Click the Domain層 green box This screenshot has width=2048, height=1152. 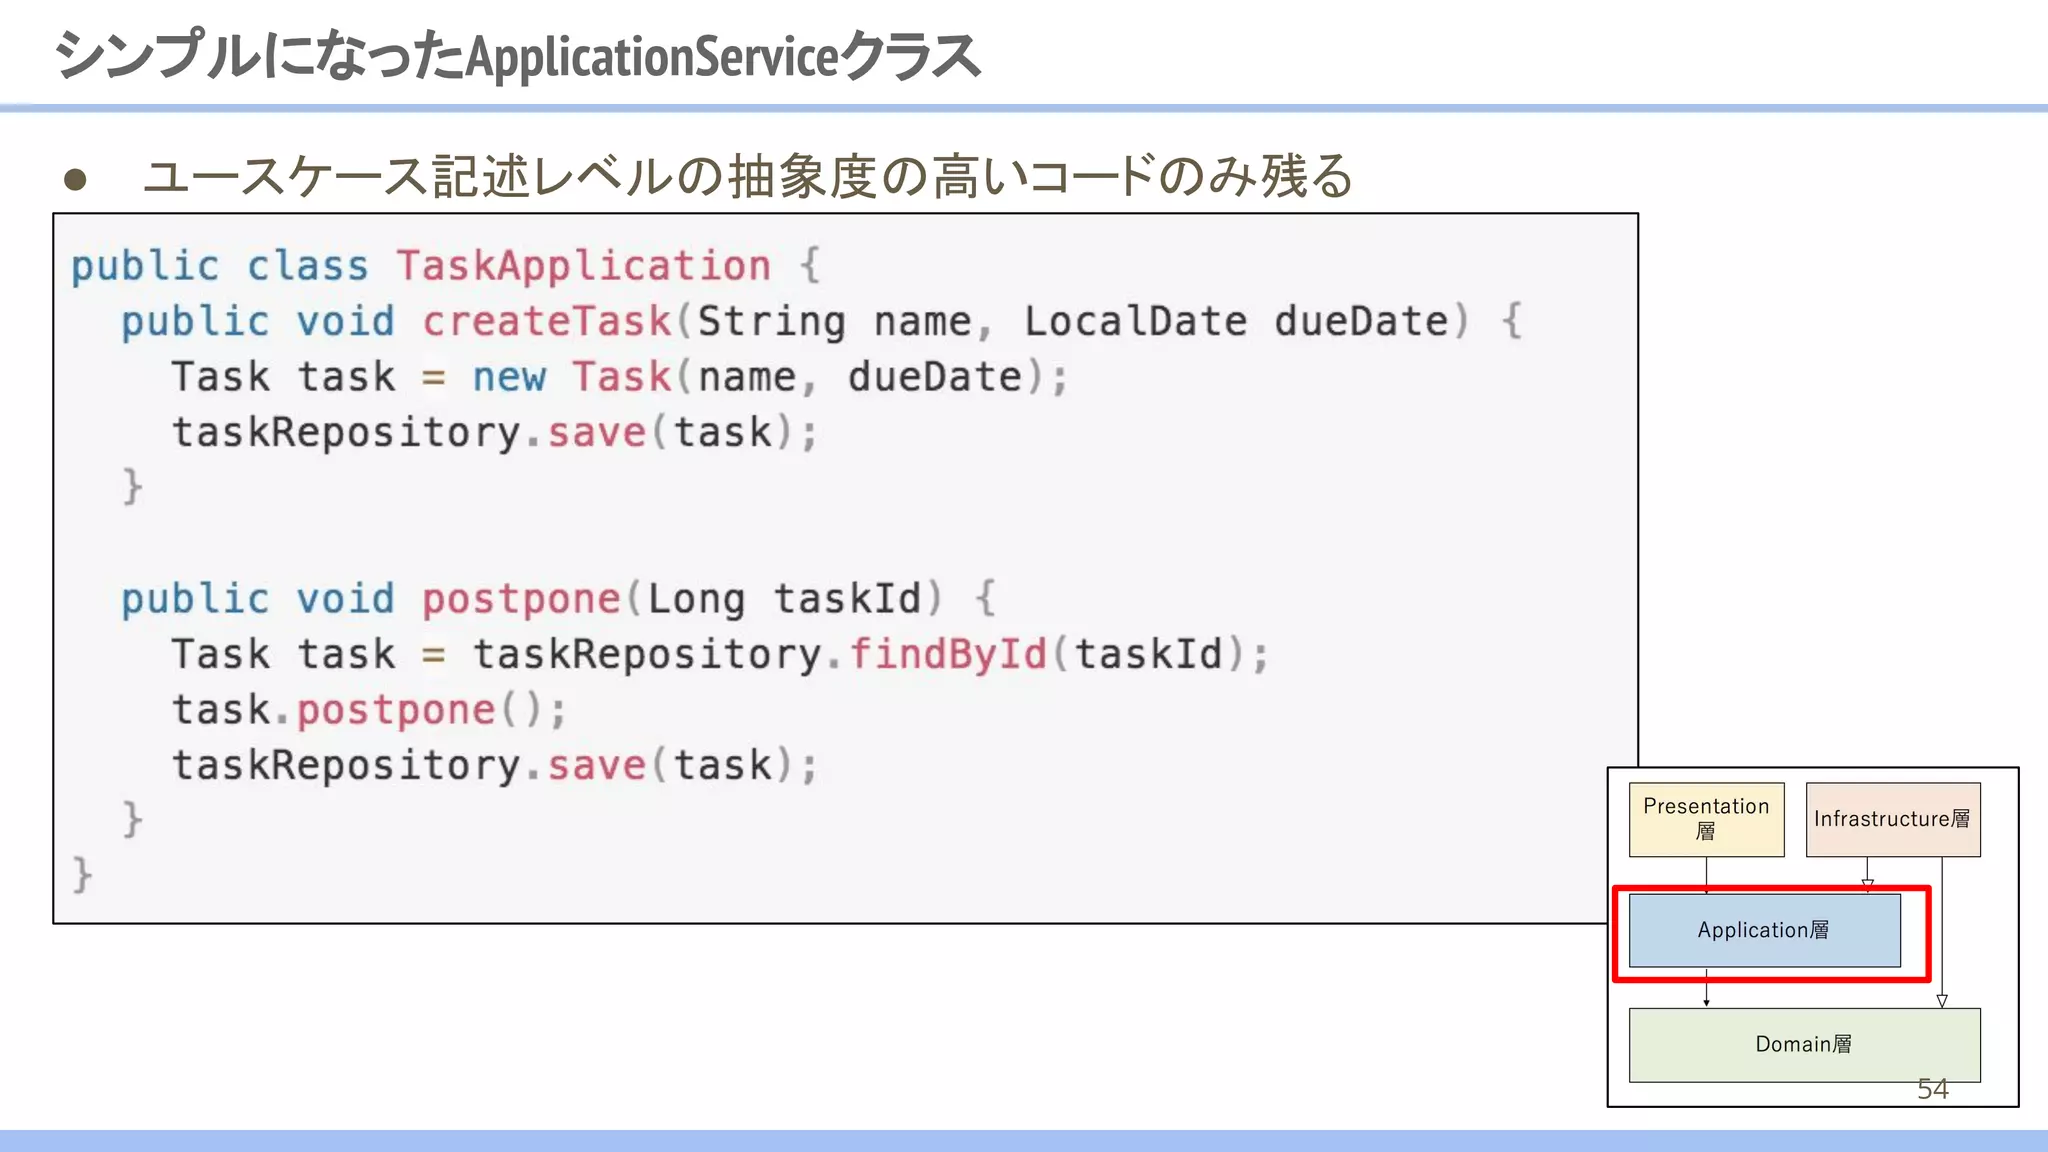[x=1803, y=1044]
